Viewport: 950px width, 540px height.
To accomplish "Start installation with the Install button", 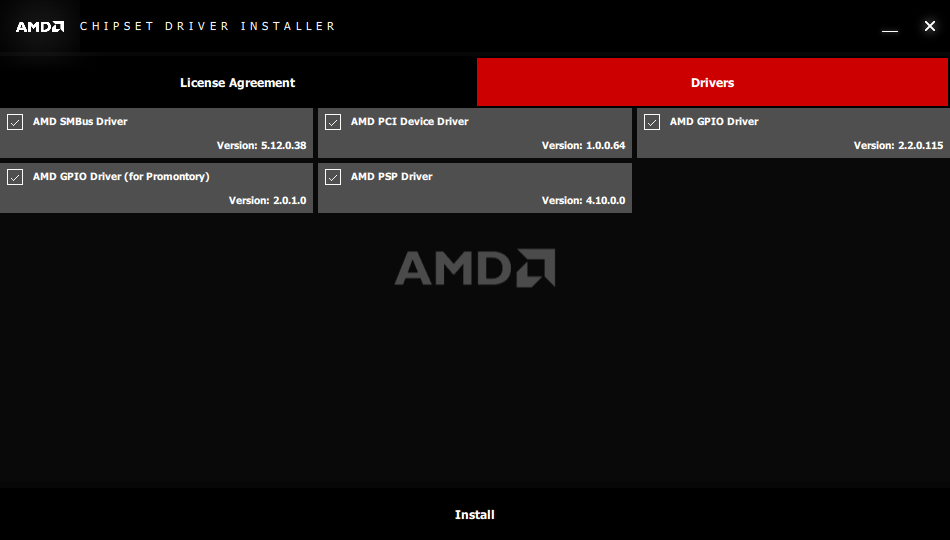I will (474, 515).
